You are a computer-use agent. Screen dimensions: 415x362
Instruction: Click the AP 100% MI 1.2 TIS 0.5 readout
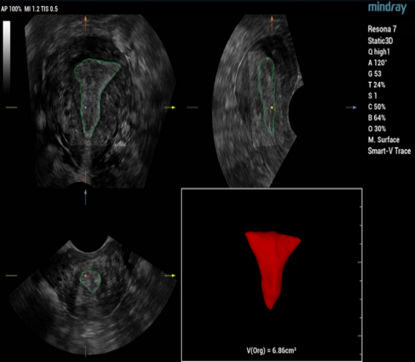click(29, 9)
